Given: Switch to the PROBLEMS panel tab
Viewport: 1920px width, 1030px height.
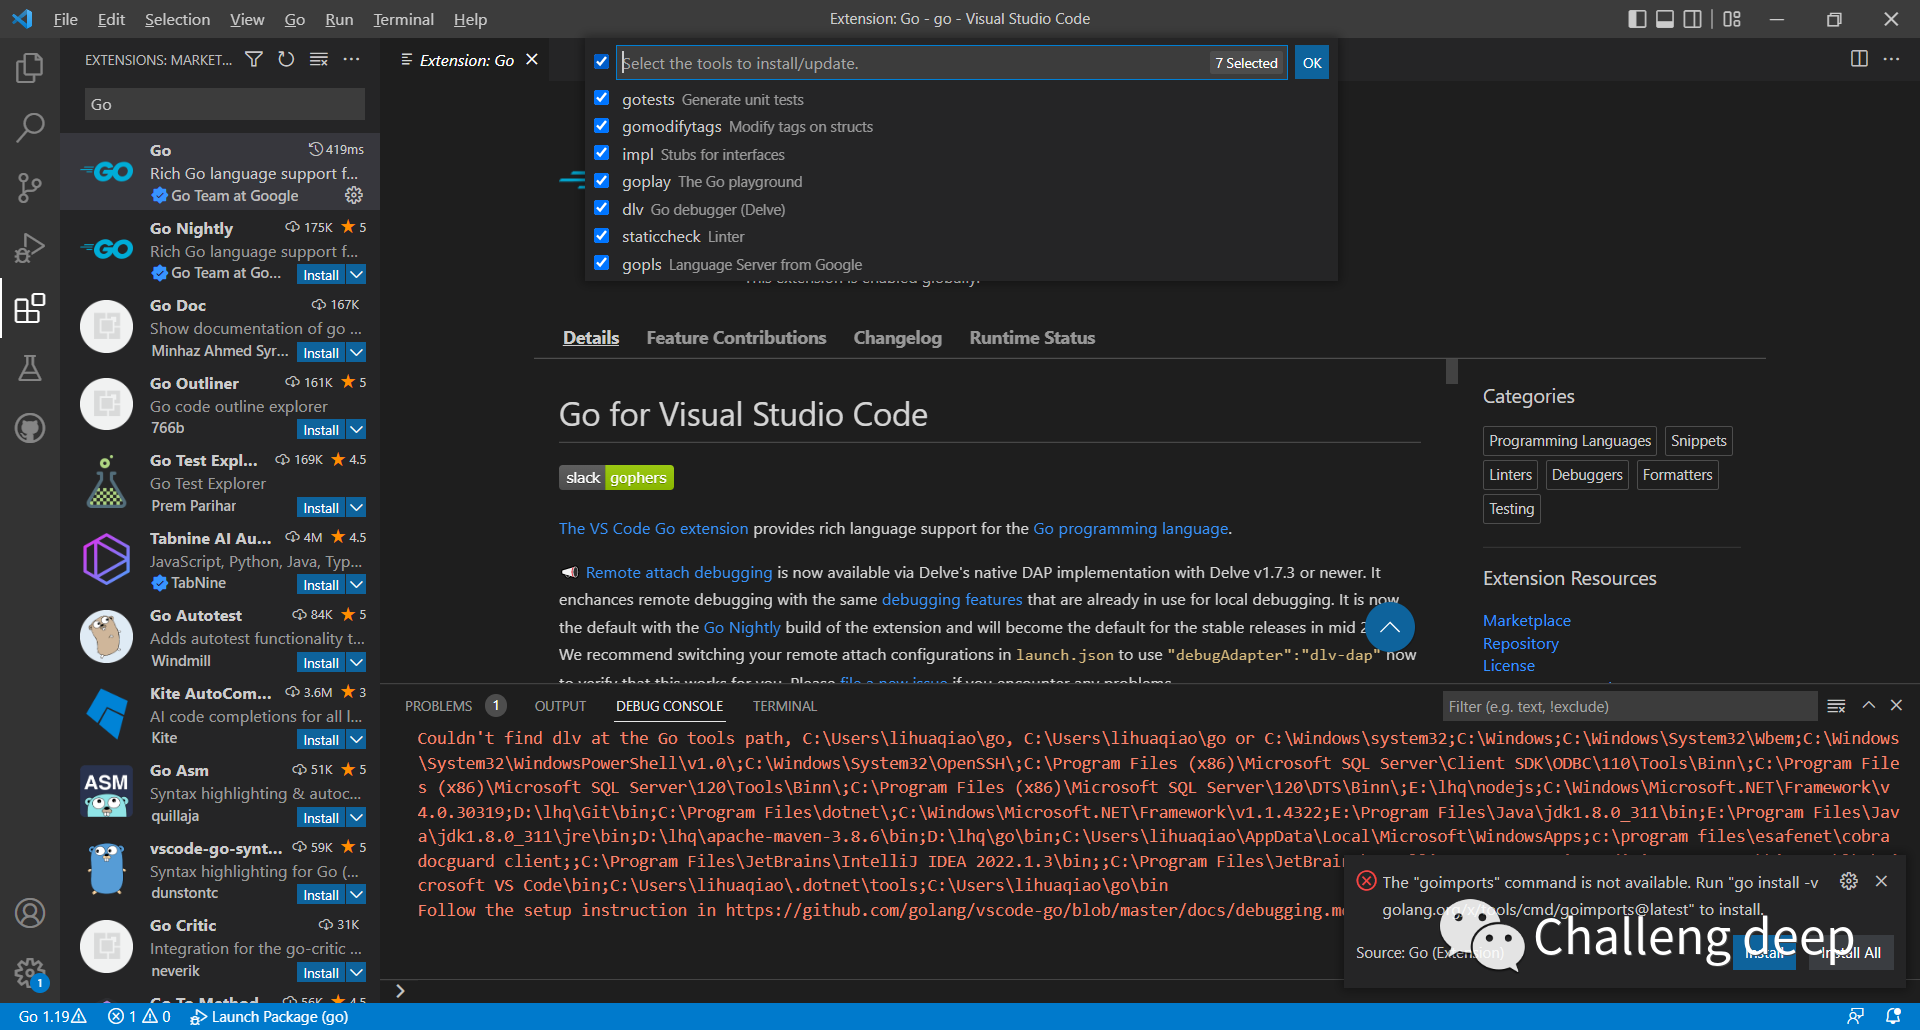Looking at the screenshot, I should coord(438,706).
